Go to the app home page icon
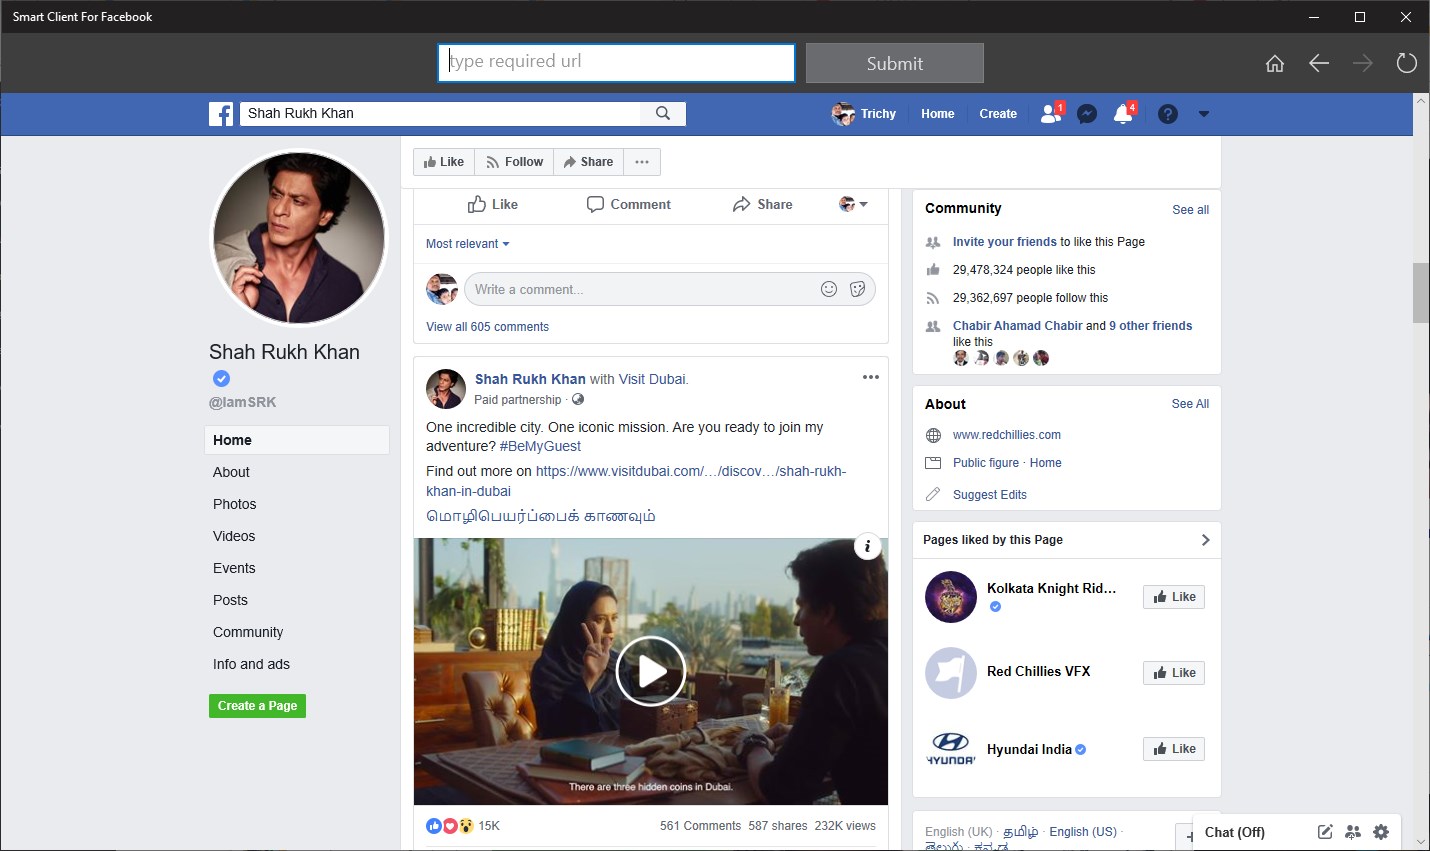1430x851 pixels. 1275,63
